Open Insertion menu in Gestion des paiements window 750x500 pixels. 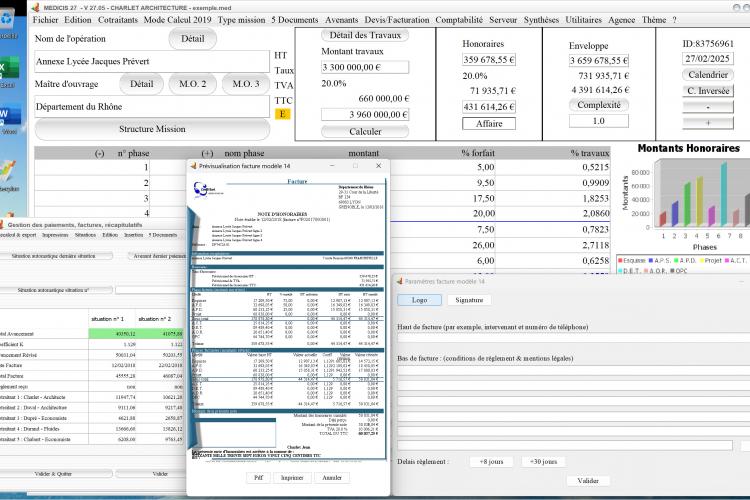[133, 235]
